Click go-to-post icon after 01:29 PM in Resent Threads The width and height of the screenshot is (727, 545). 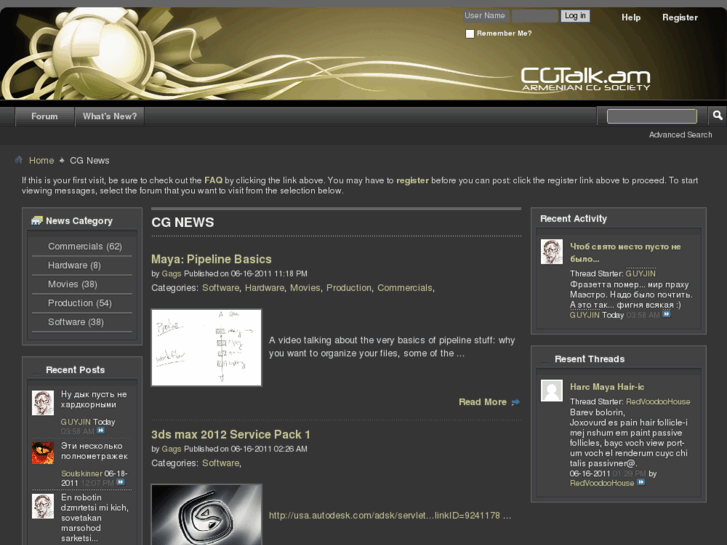tap(641, 482)
